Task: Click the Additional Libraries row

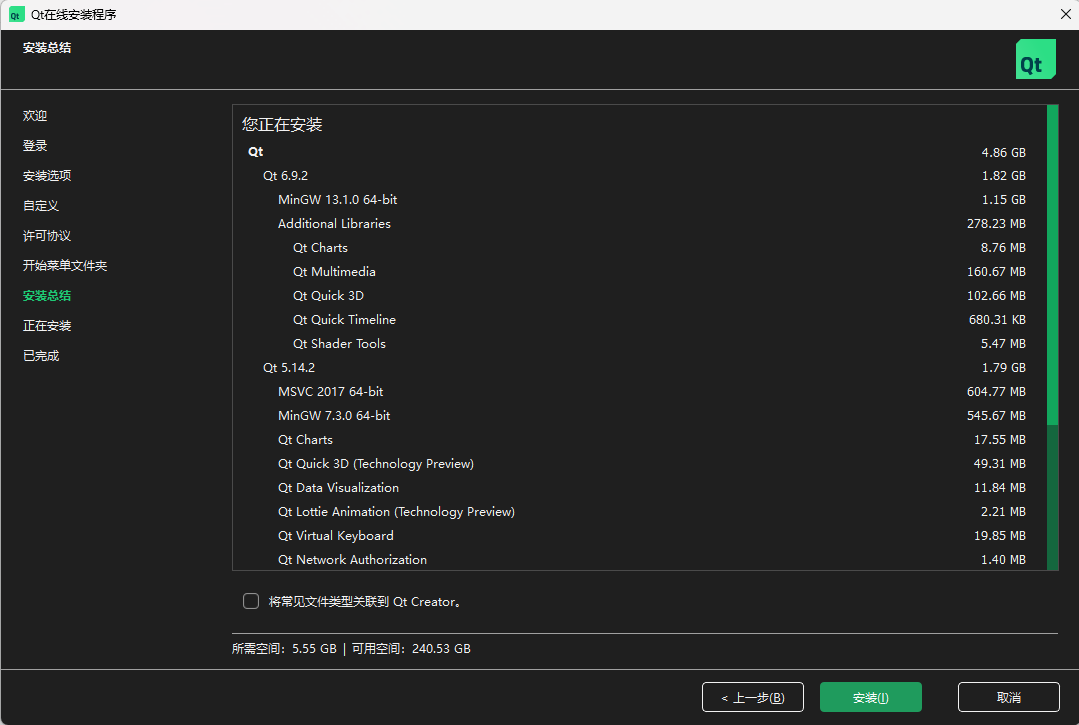Action: 639,224
